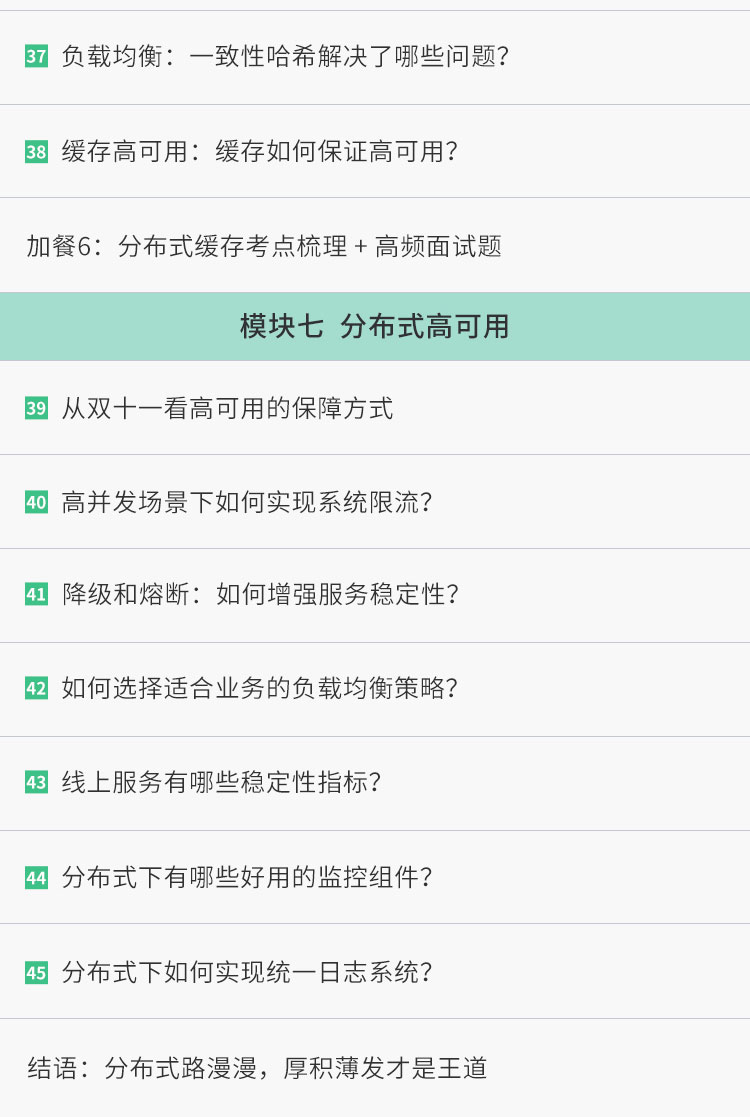Click the green 42 lesson number badge
Screen dimensions: 750x1117
(x=36, y=688)
